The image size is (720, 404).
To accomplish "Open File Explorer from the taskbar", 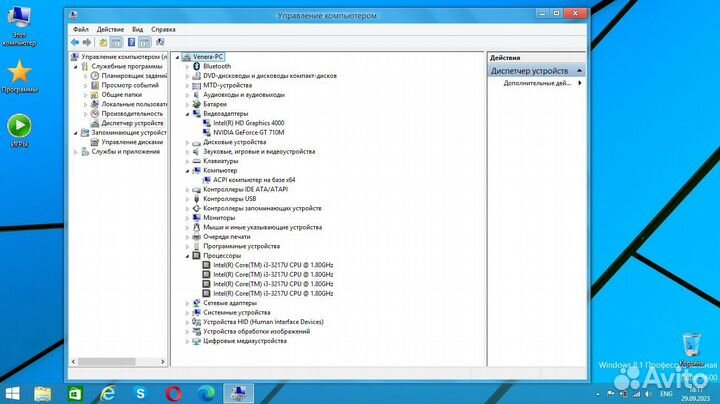I will 43,393.
